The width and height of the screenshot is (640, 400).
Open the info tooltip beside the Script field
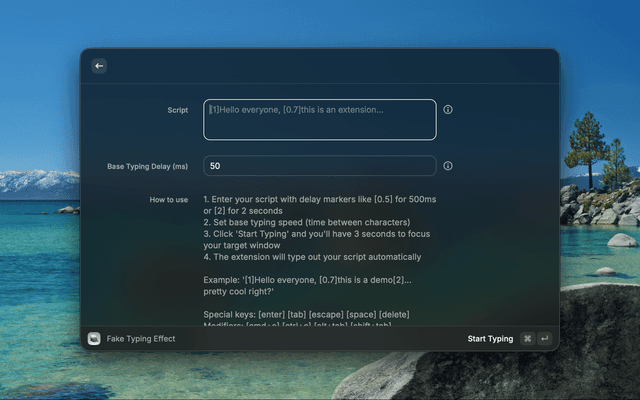click(x=448, y=110)
